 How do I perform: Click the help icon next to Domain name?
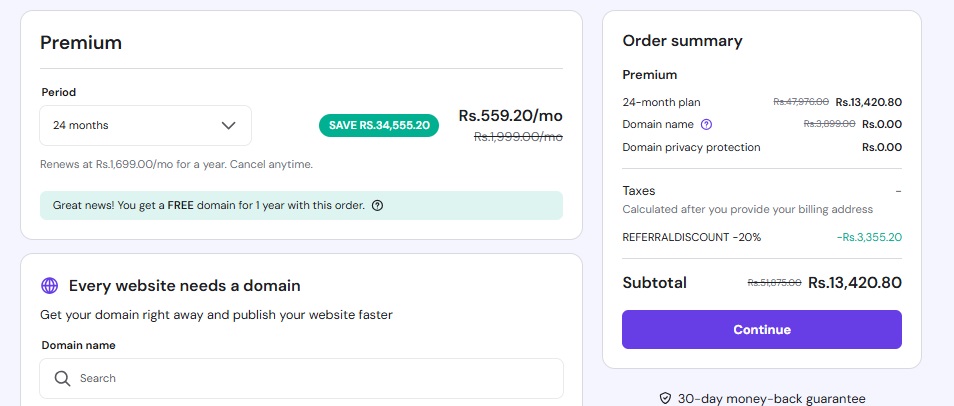(706, 124)
